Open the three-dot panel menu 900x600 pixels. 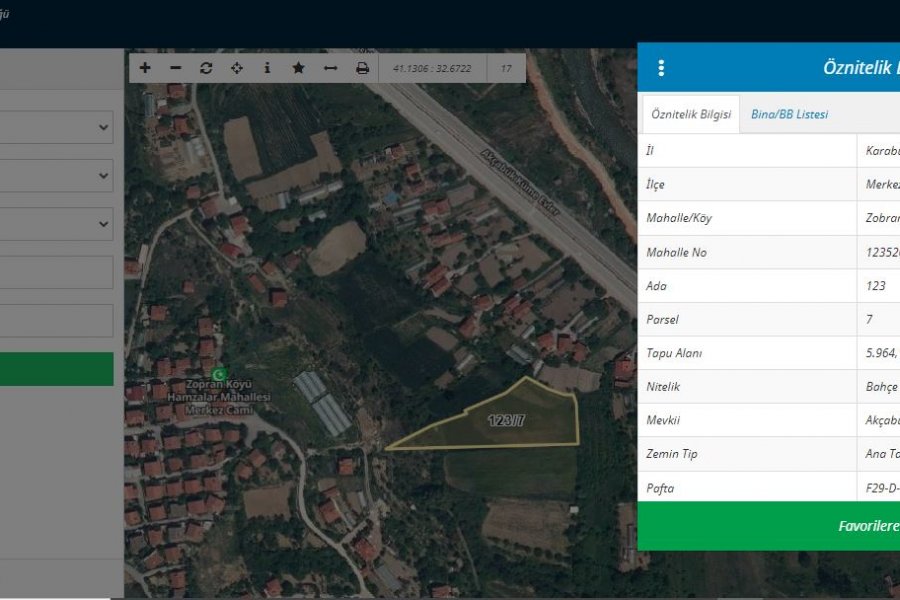click(661, 68)
